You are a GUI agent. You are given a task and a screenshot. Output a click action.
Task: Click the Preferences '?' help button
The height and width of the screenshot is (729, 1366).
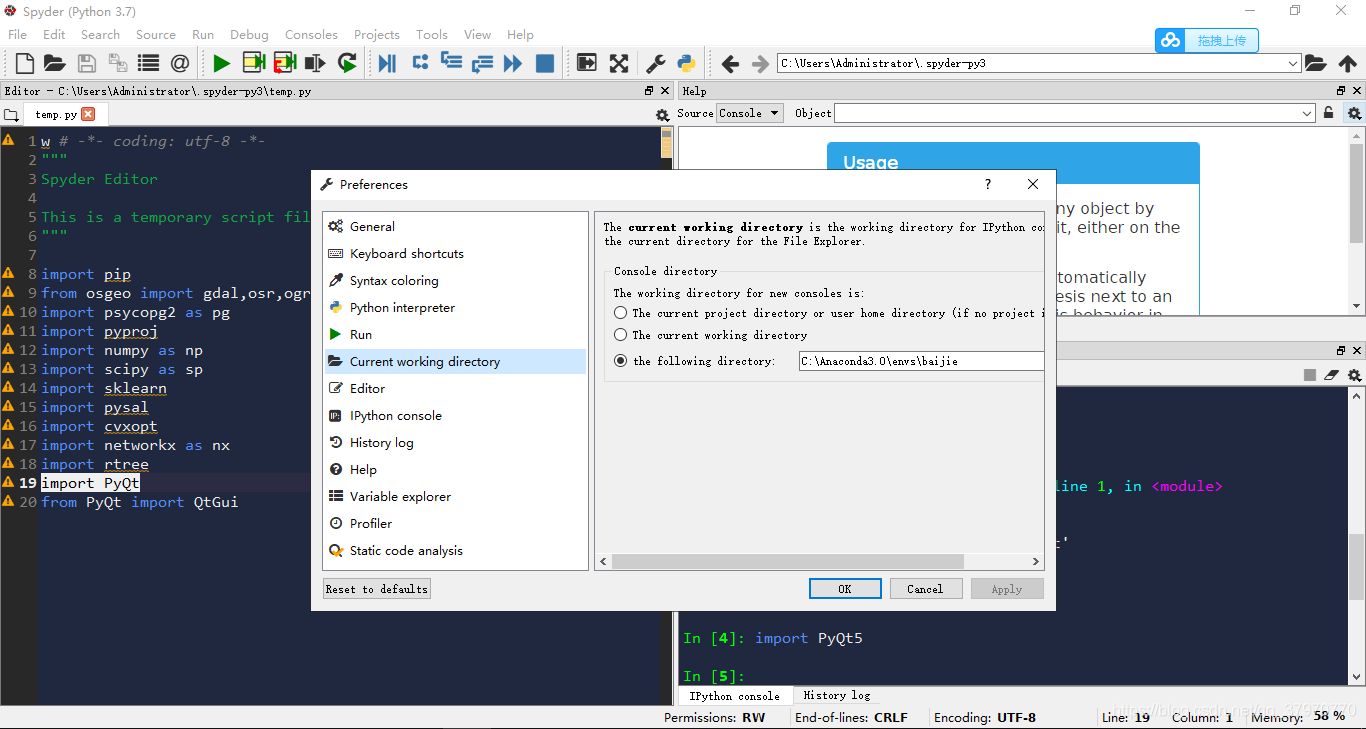coord(988,184)
